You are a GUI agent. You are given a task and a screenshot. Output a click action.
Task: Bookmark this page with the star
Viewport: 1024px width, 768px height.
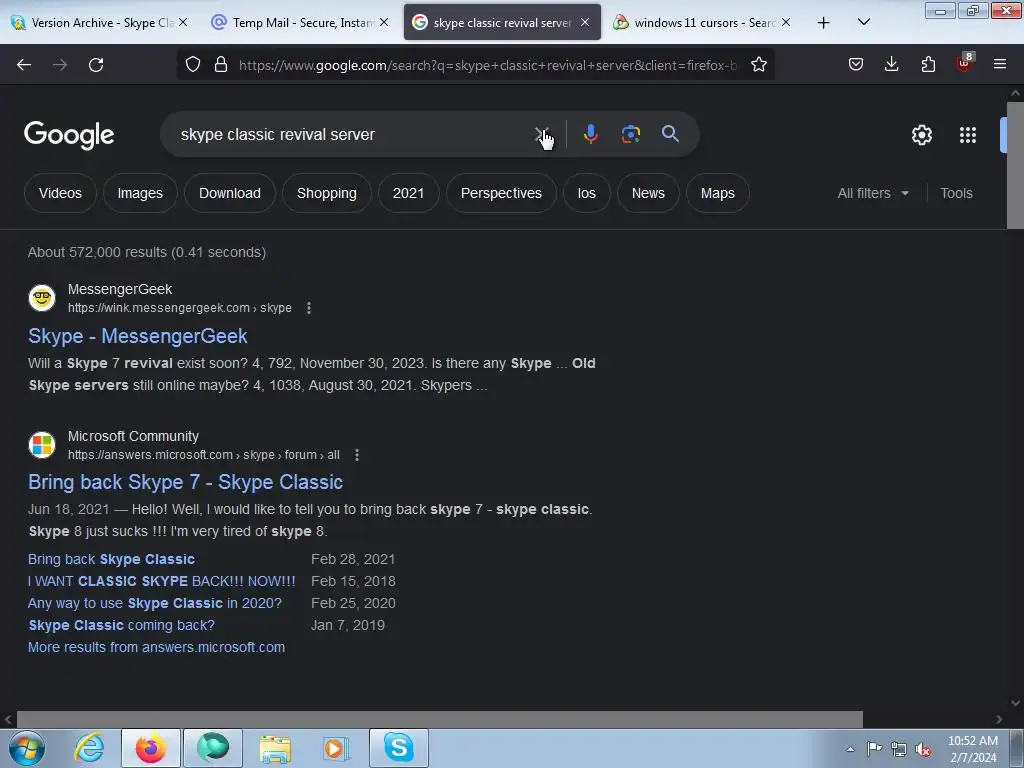(x=758, y=65)
